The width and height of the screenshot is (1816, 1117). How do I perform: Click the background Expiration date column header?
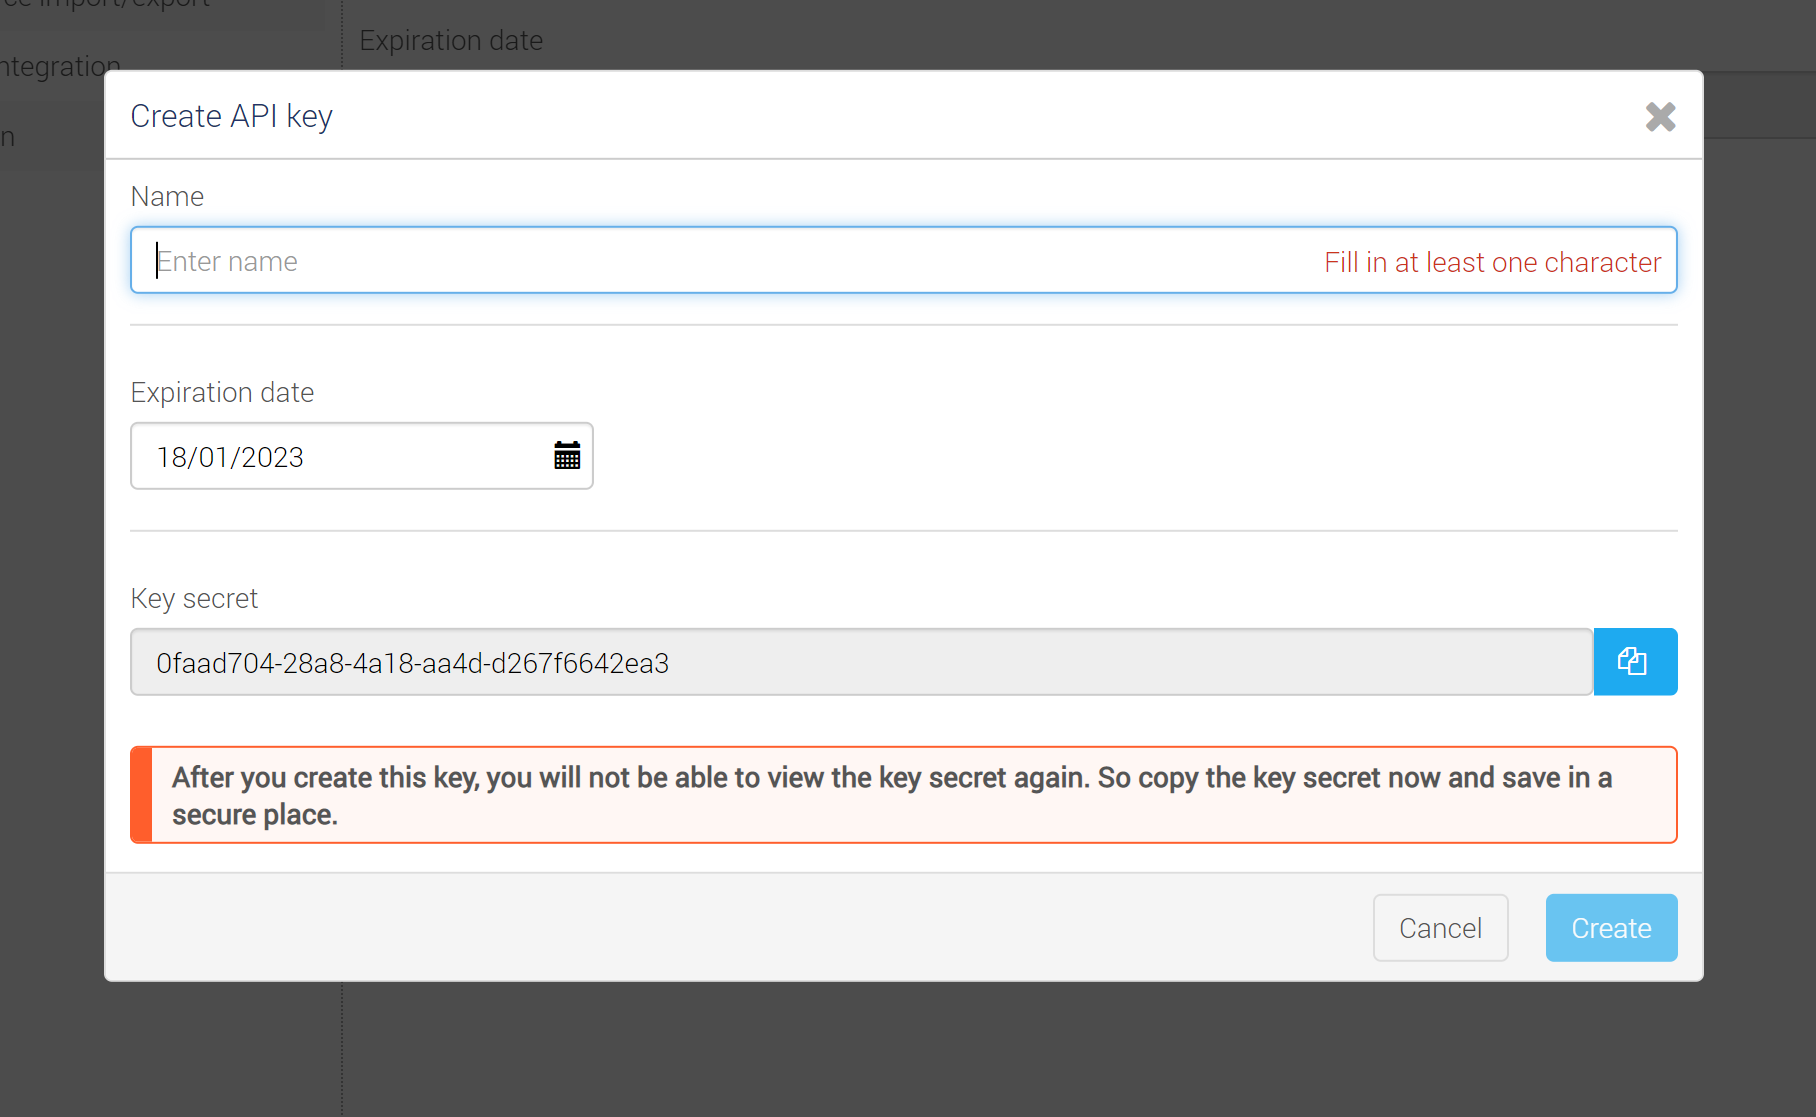[x=451, y=41]
